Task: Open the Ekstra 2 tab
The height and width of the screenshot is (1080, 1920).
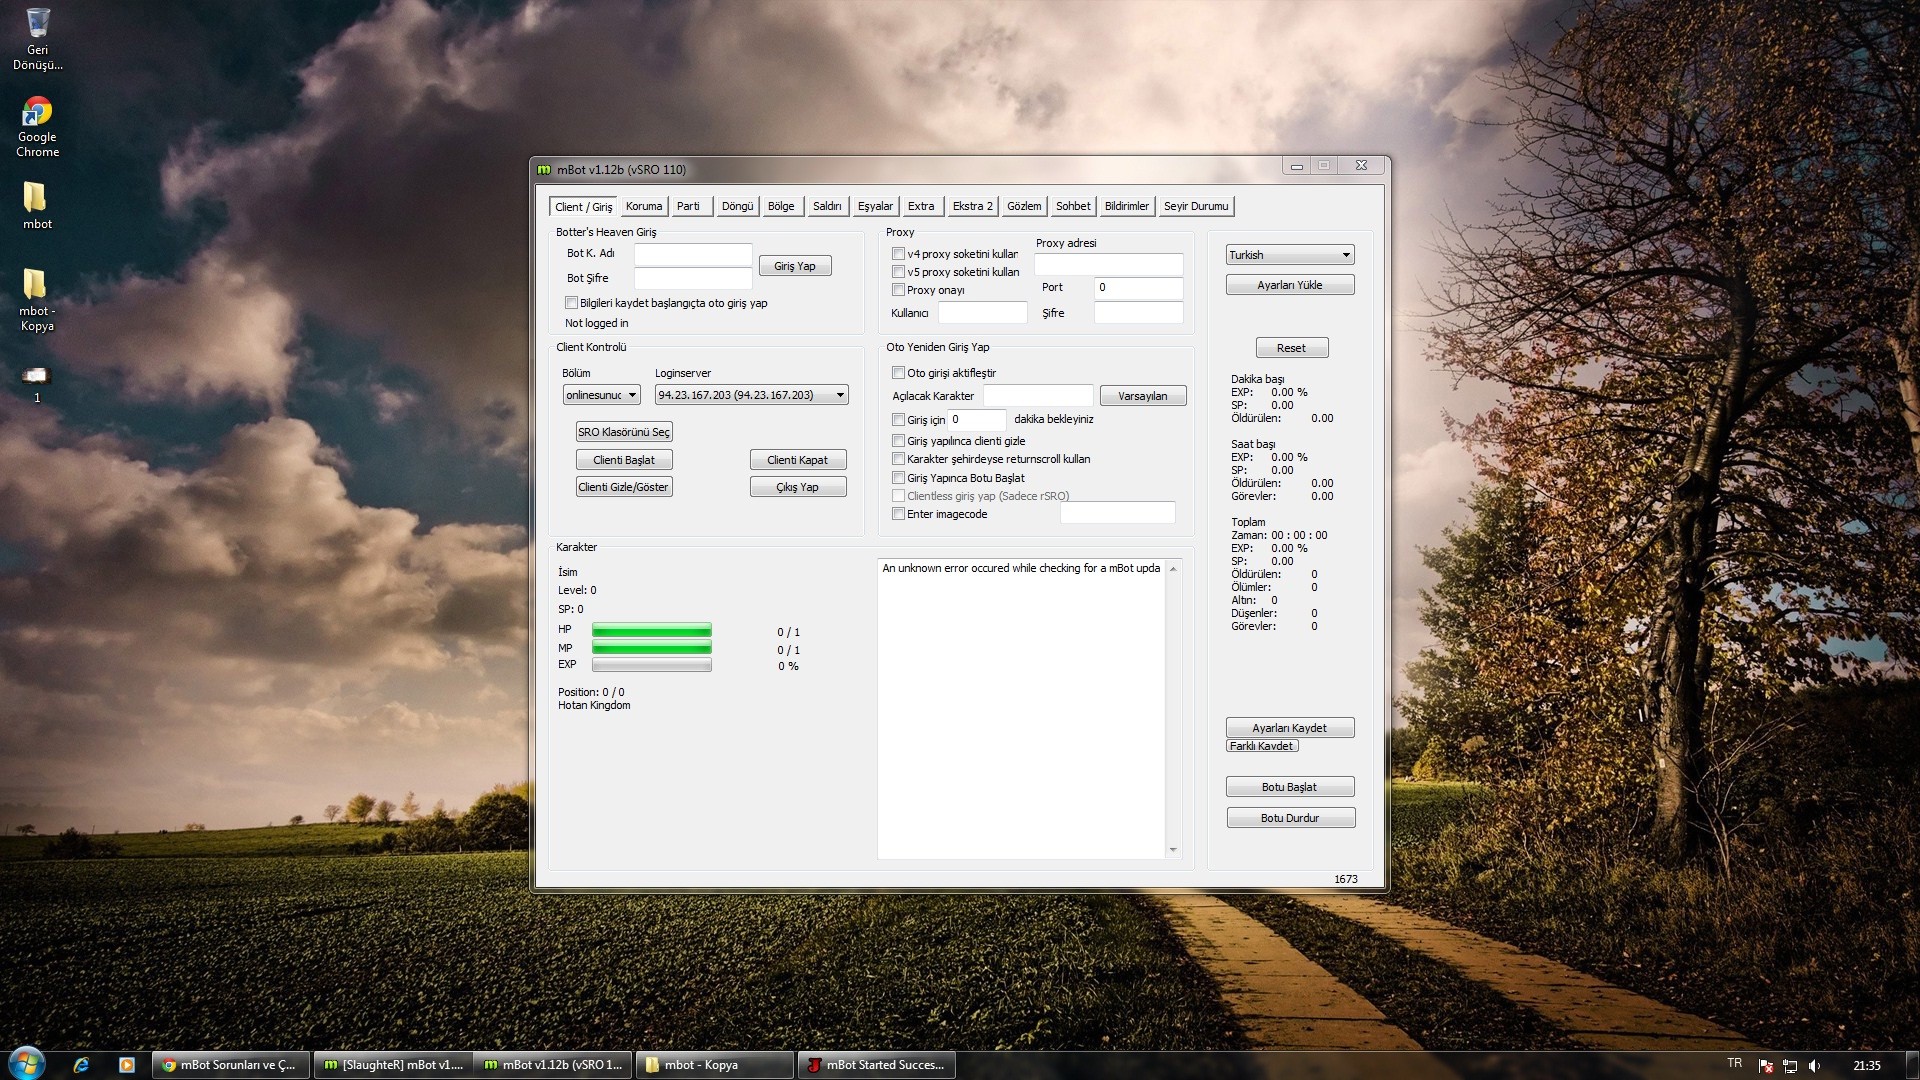Action: tap(972, 207)
